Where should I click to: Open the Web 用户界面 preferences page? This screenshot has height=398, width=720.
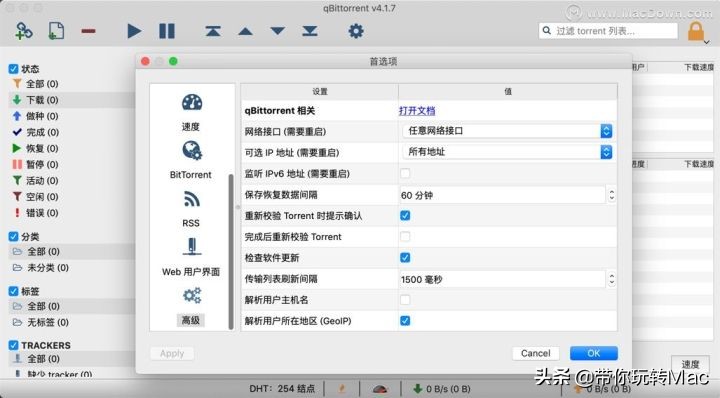point(191,257)
